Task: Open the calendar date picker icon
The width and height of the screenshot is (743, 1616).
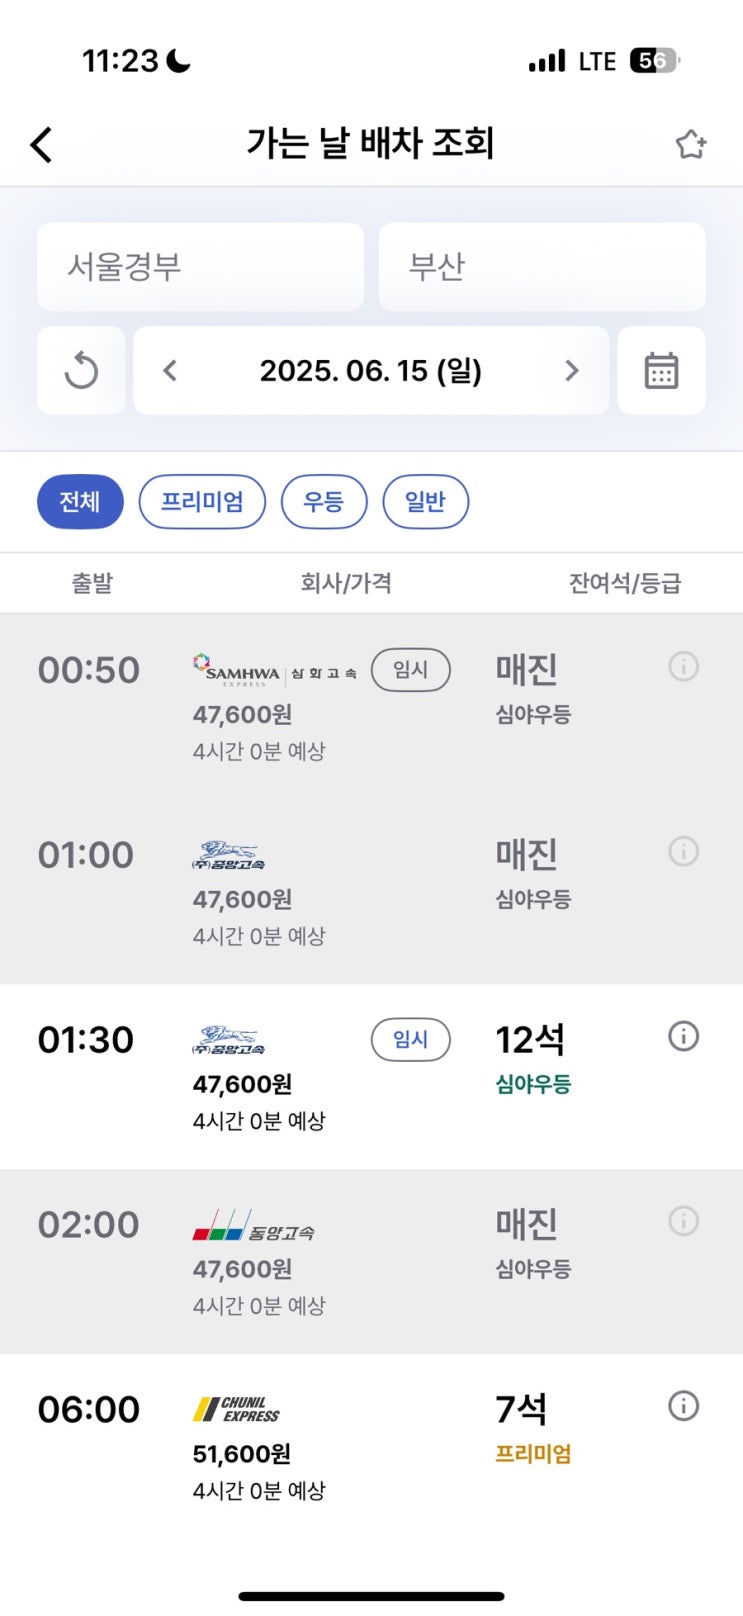Action: pos(661,371)
